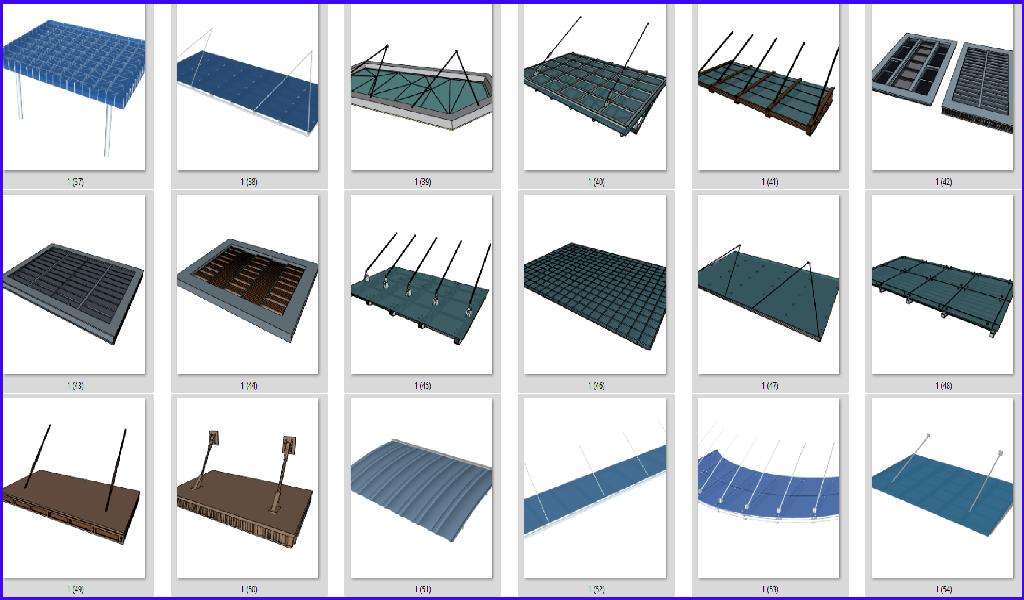Click thumbnail 1 (50) brown canopy with wall plates

click(x=247, y=488)
